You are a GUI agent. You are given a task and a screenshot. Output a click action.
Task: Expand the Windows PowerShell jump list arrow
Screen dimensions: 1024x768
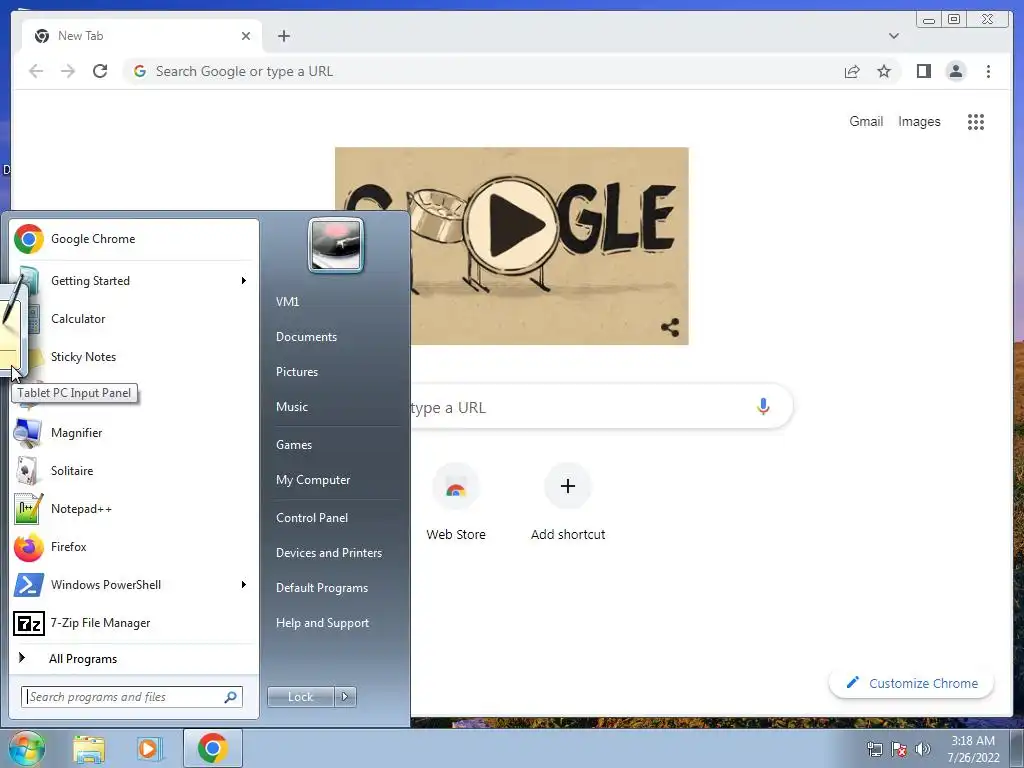[243, 584]
